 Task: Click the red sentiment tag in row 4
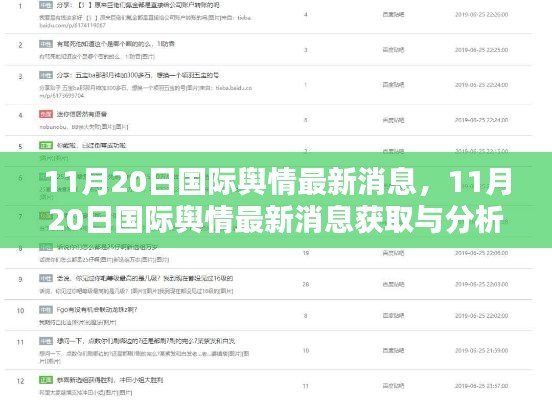46,114
